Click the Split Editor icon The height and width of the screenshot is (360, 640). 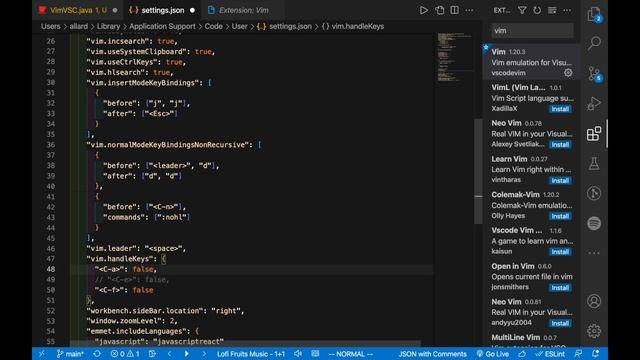point(454,10)
